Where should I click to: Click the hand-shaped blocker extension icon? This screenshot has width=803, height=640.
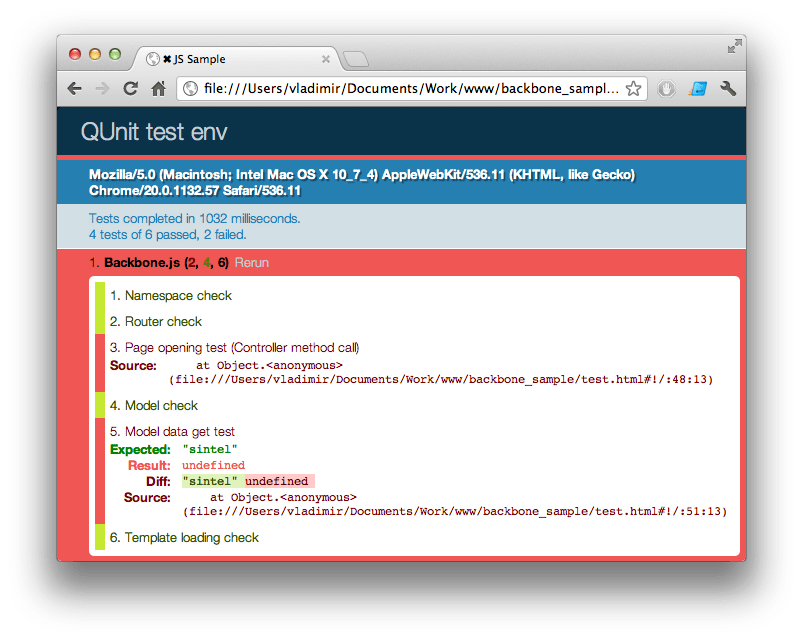(666, 89)
